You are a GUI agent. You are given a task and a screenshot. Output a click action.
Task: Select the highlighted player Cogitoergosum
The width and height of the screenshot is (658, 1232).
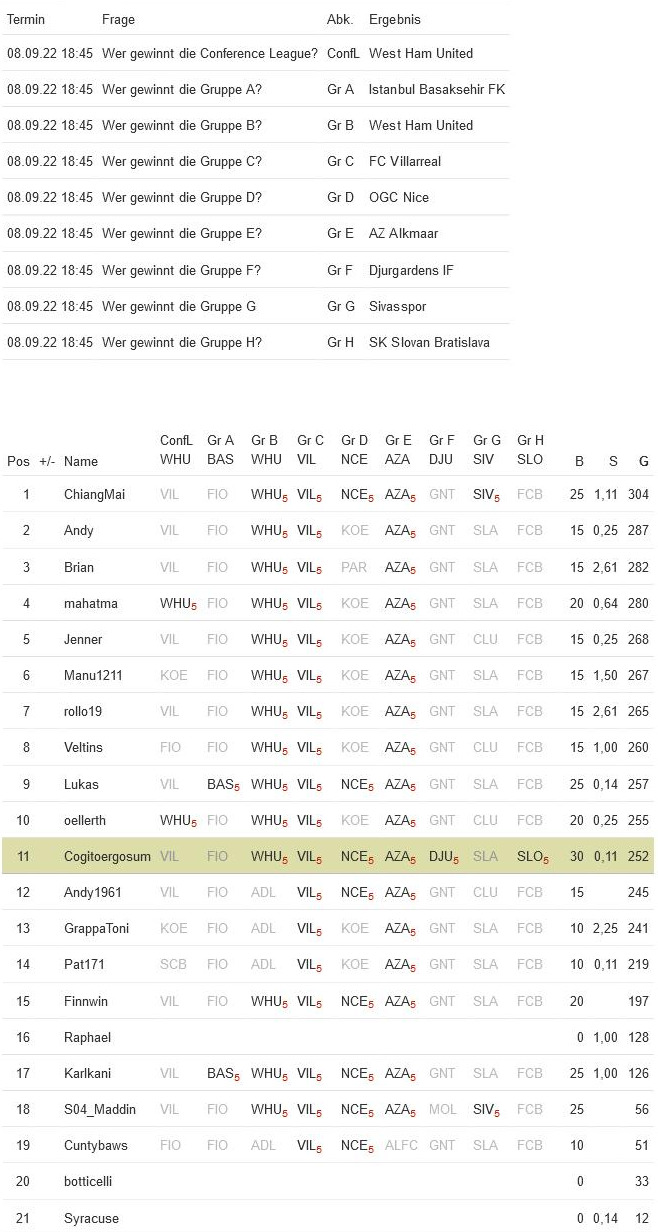click(107, 856)
